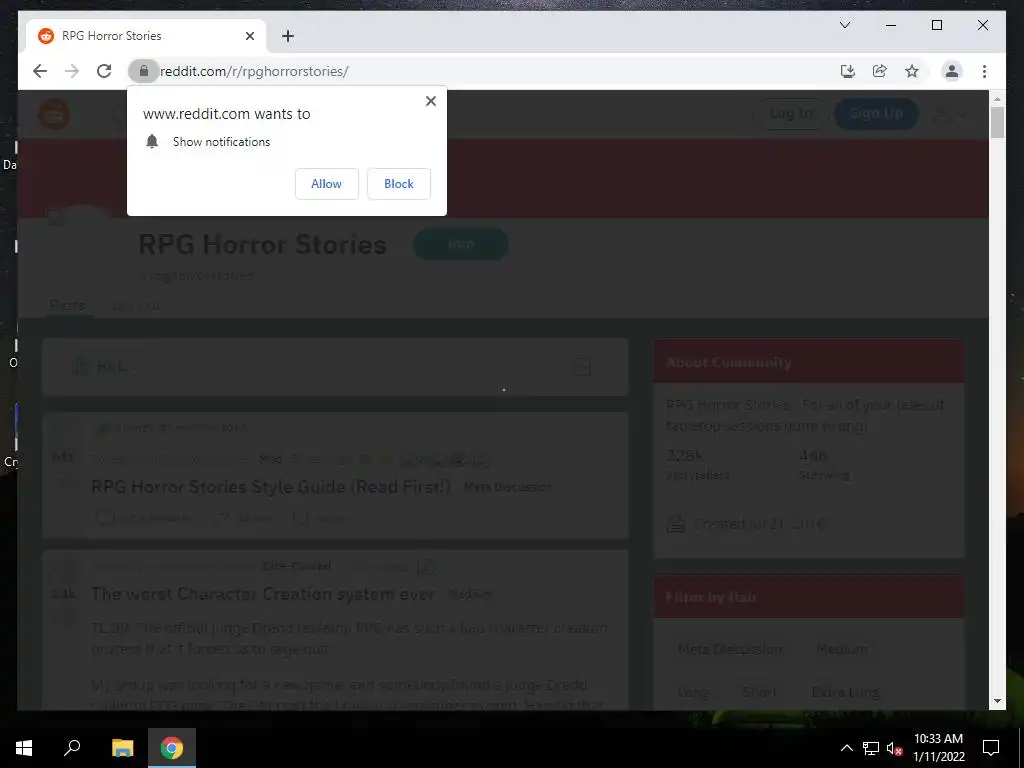This screenshot has height=768, width=1024.
Task: Open the Windows Start menu
Action: point(24,748)
